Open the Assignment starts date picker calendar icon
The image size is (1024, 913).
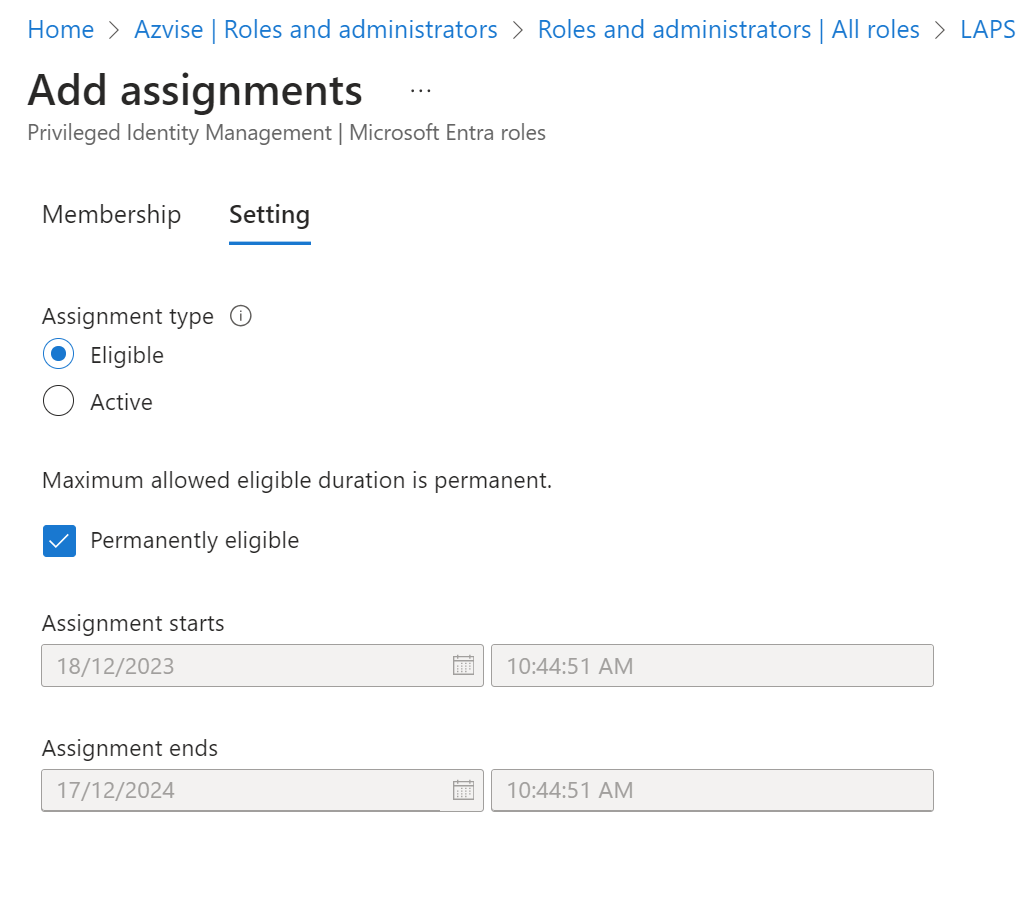(463, 665)
